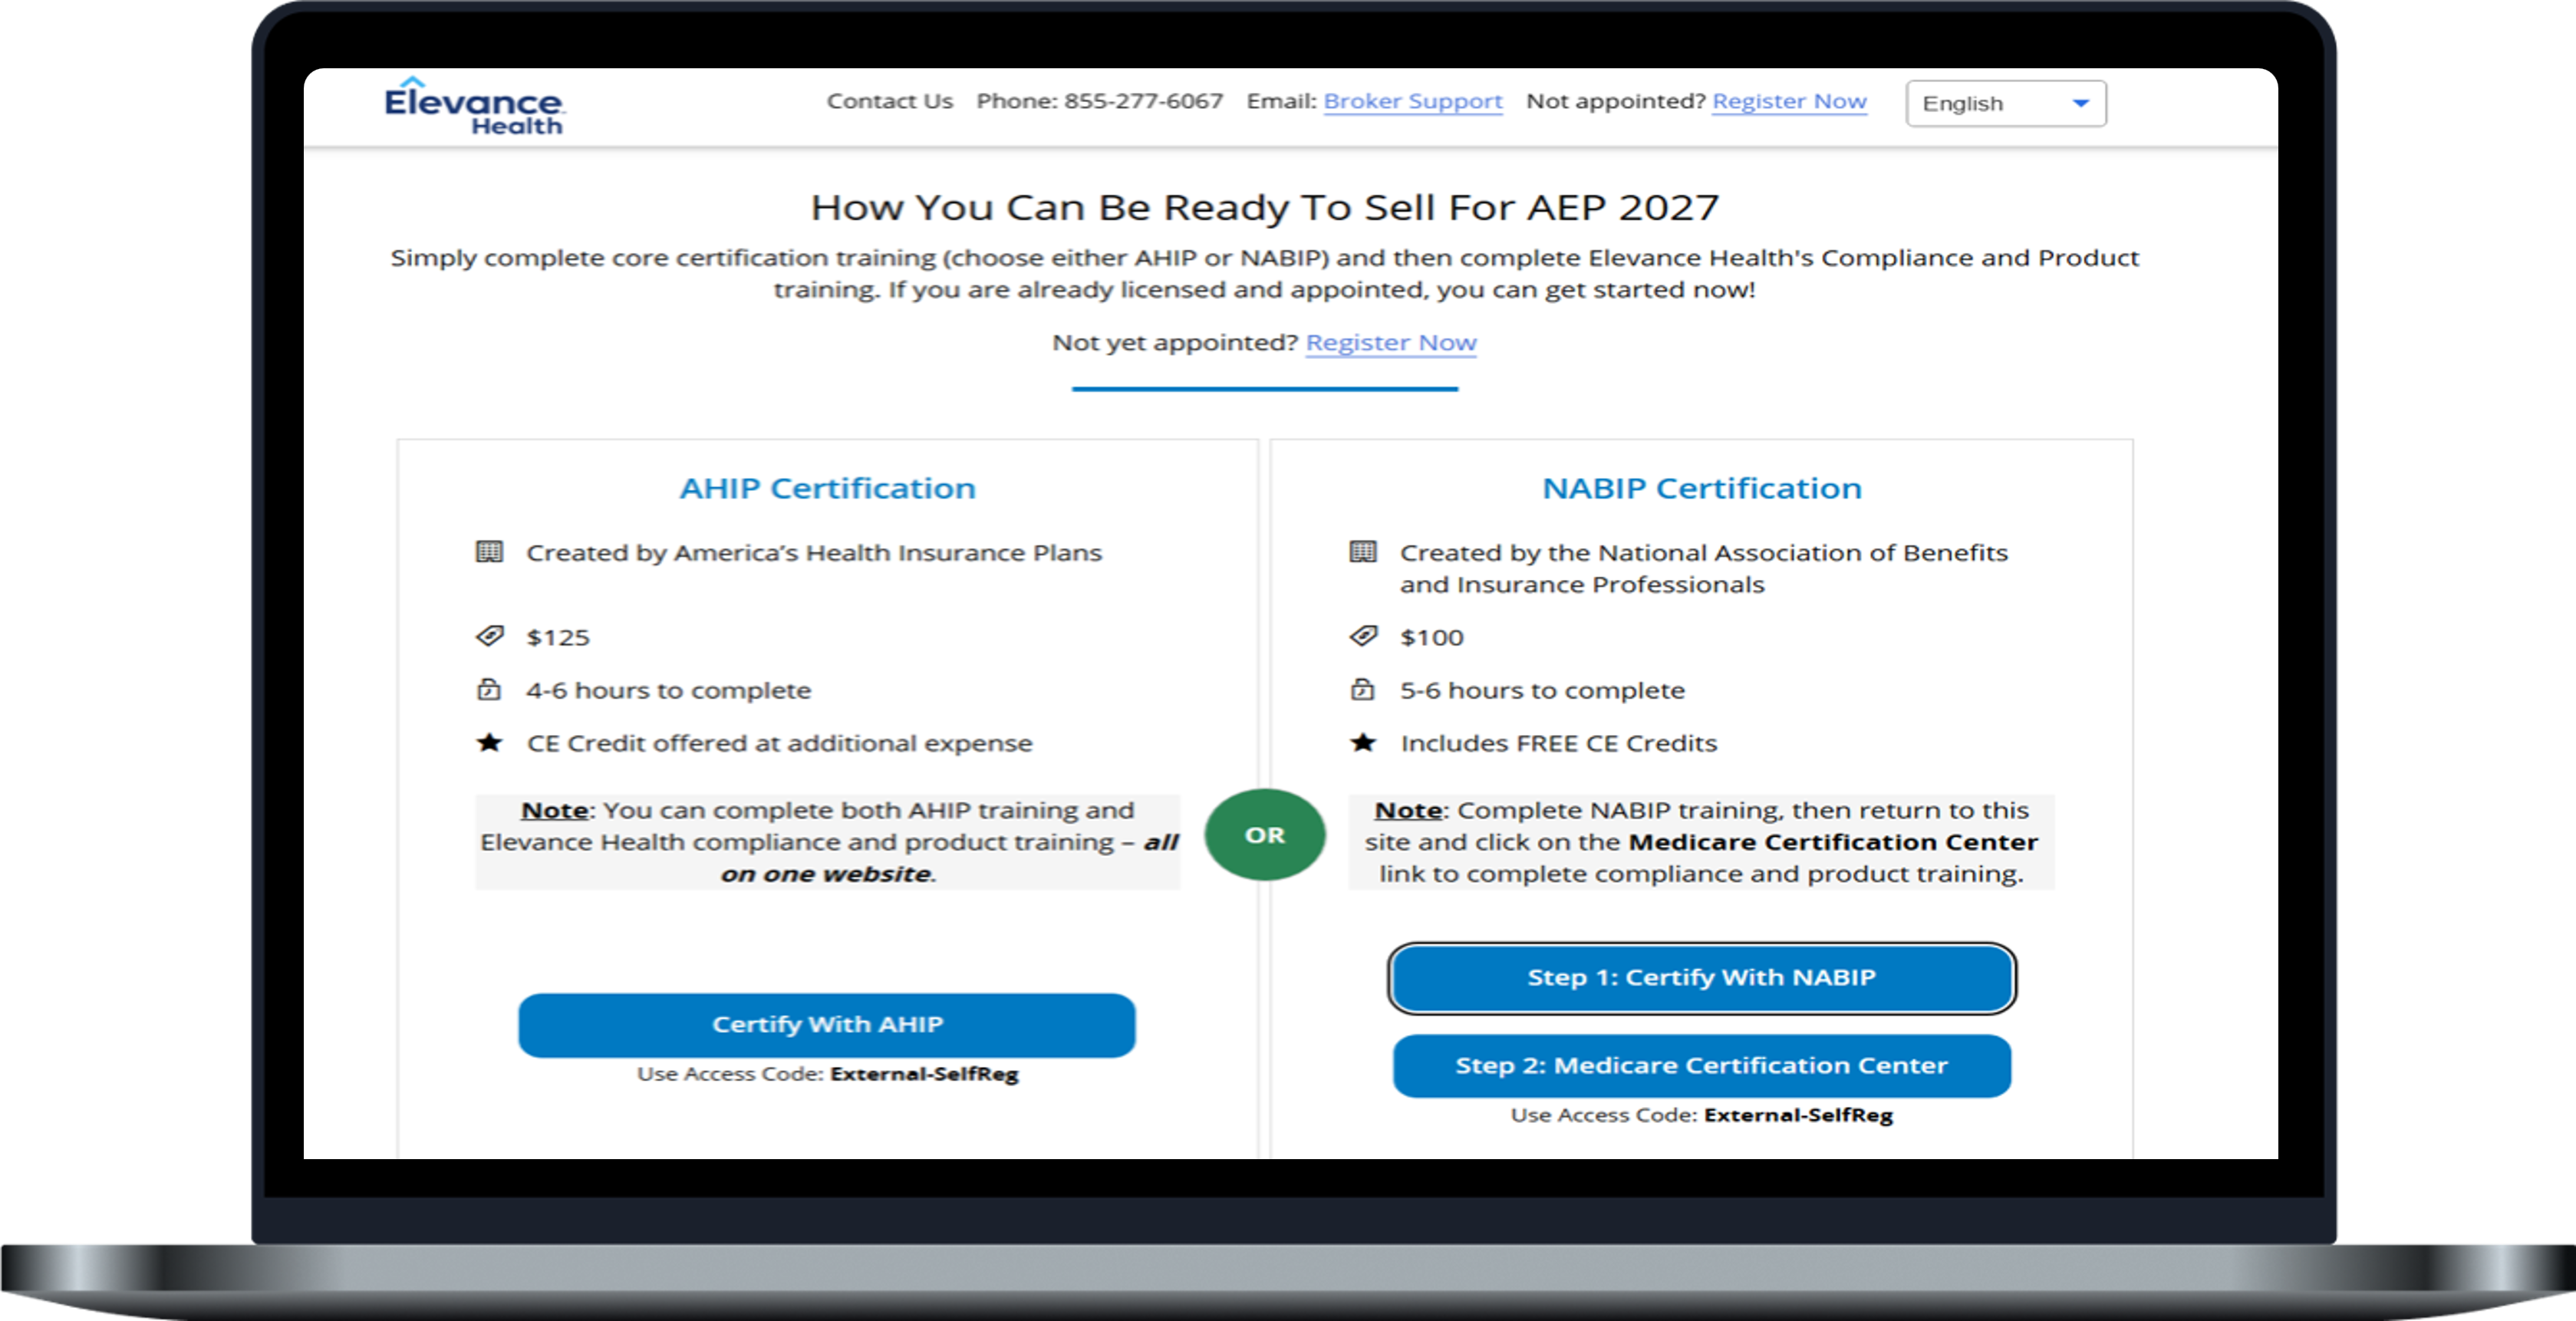This screenshot has height=1321, width=2576.
Task: Click Created by America's Health Insurance Plans
Action: point(814,553)
